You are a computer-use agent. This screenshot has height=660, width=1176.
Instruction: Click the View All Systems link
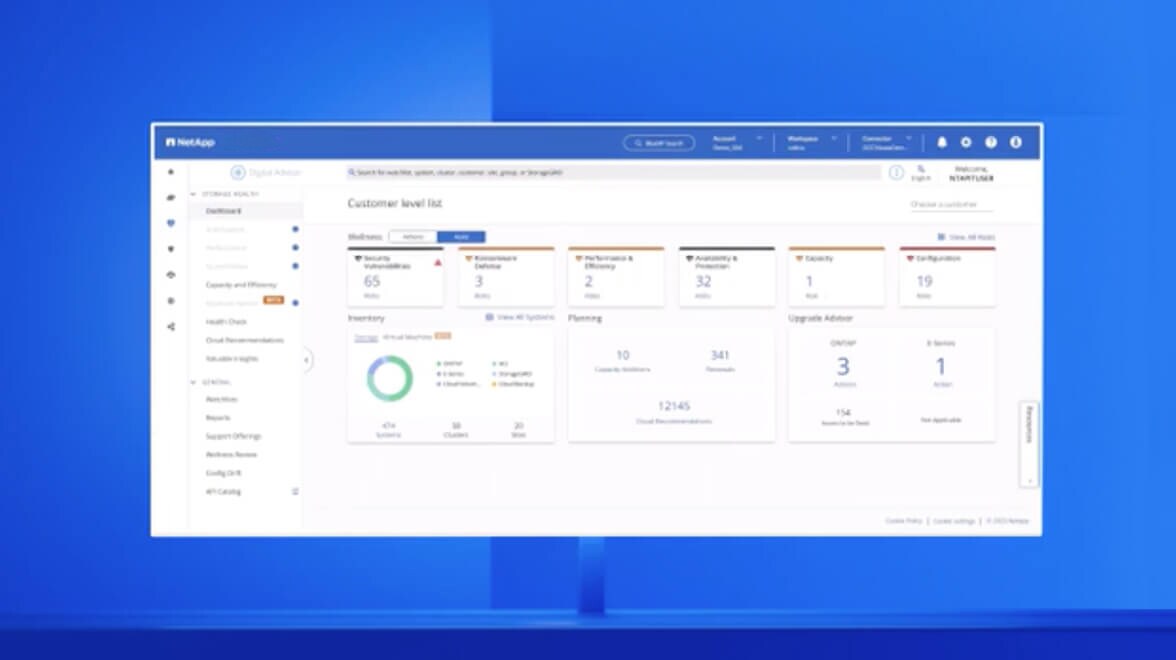(x=520, y=317)
